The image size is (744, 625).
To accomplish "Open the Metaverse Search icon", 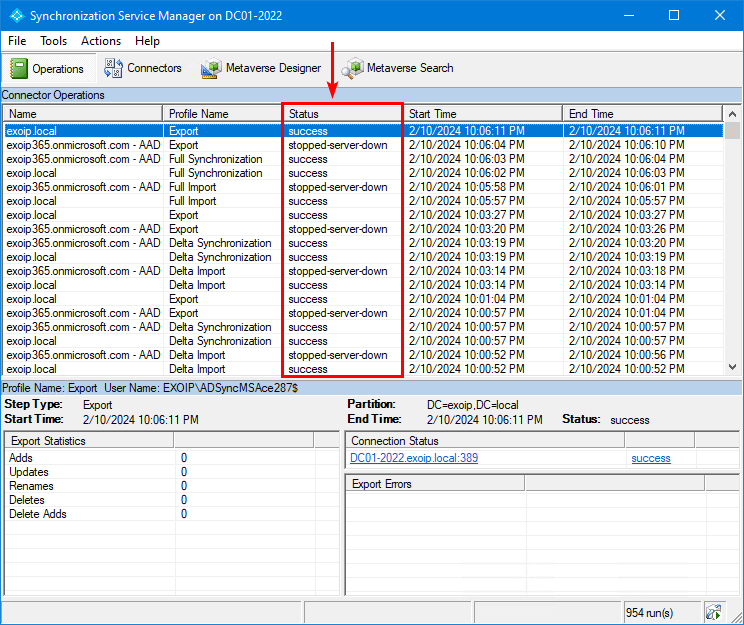I will point(352,68).
